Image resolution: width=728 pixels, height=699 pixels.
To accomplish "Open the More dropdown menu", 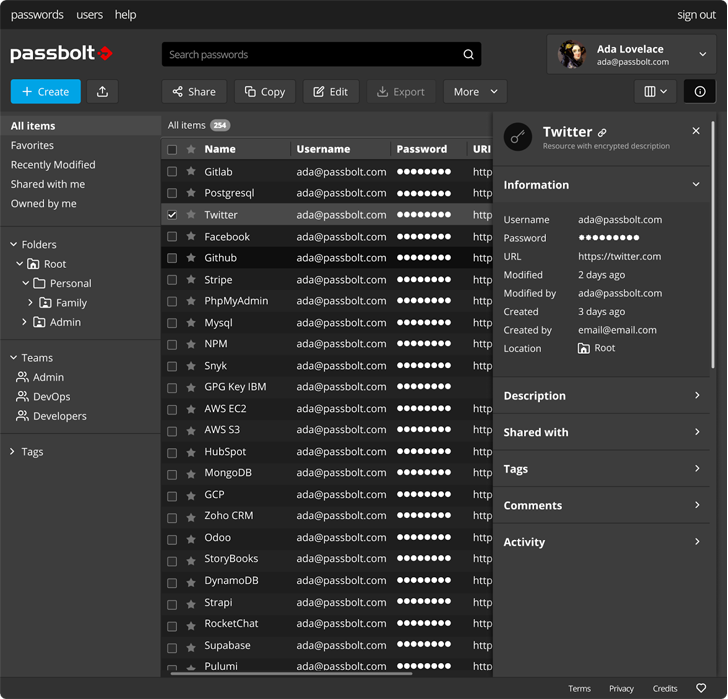I will click(475, 92).
